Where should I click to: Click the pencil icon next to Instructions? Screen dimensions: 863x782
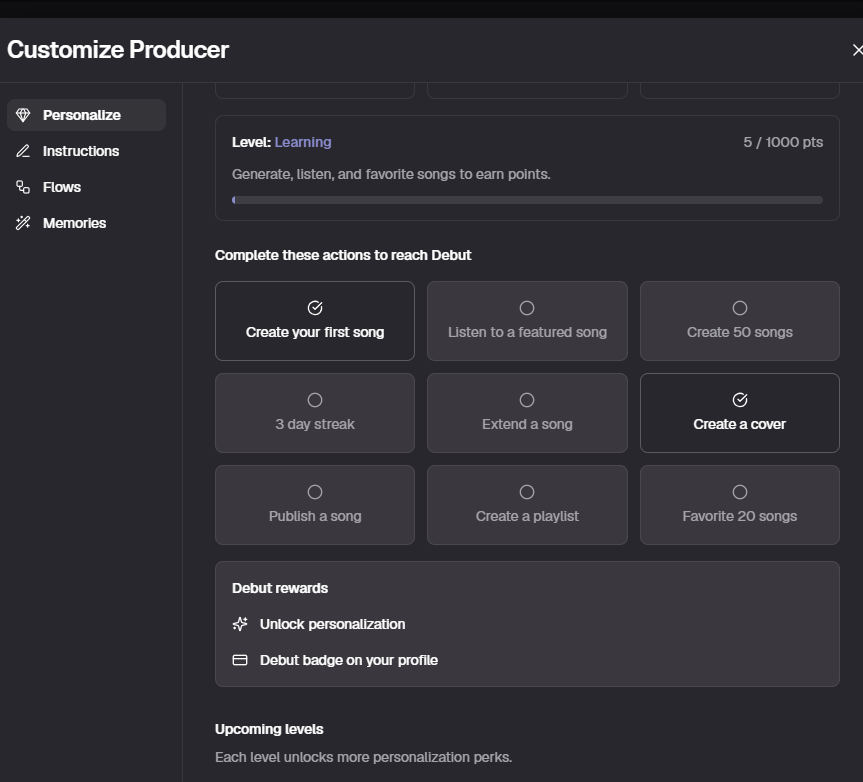[23, 150]
